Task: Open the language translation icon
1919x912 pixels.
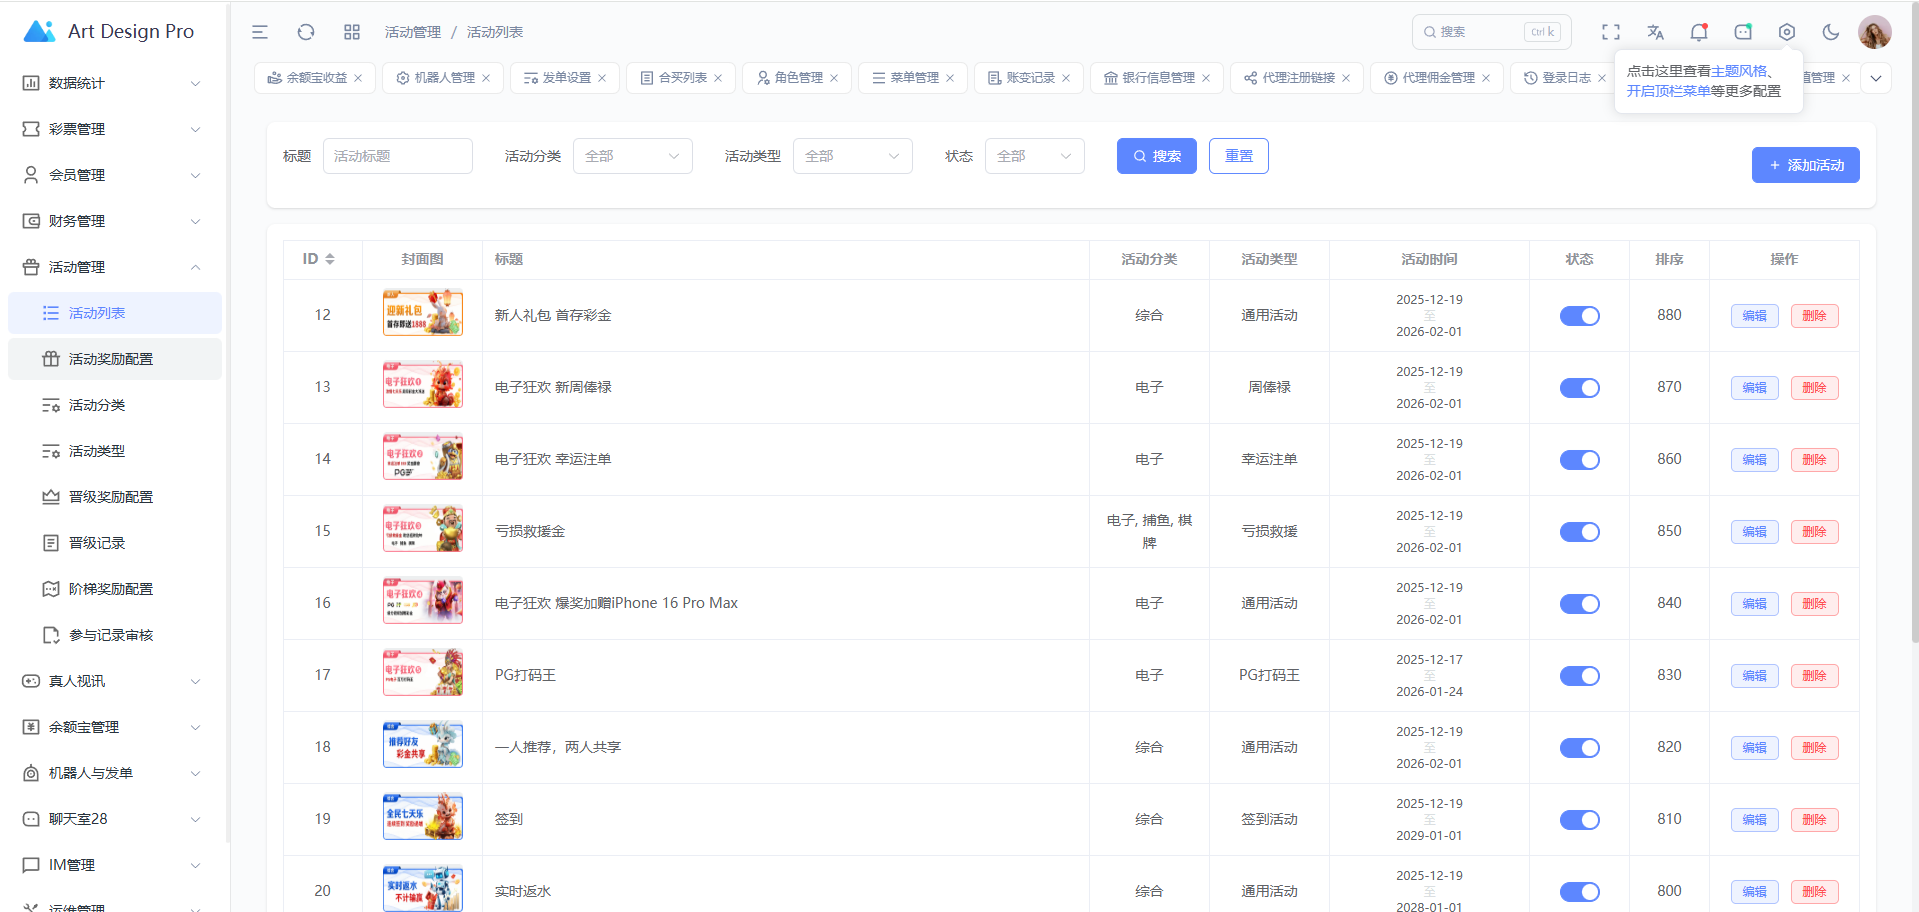Action: (x=1655, y=32)
